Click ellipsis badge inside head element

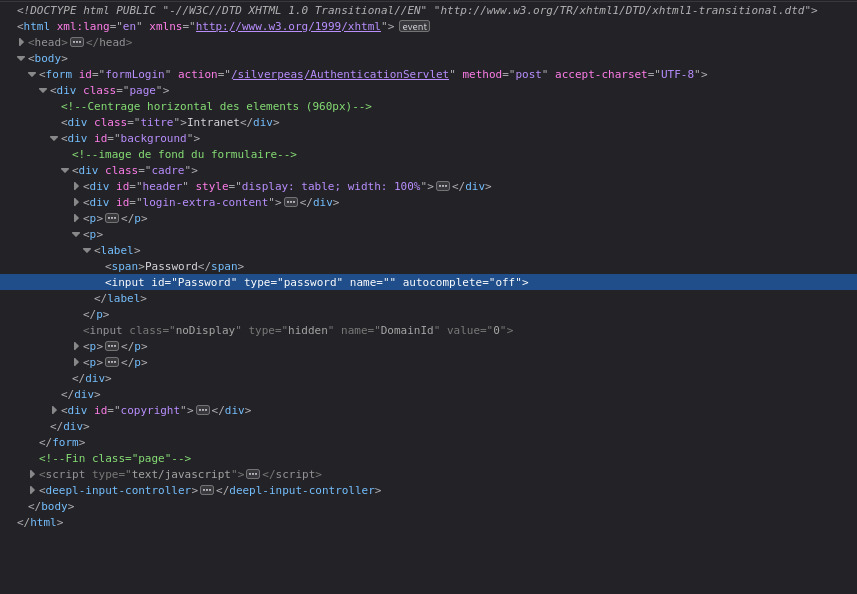point(77,42)
